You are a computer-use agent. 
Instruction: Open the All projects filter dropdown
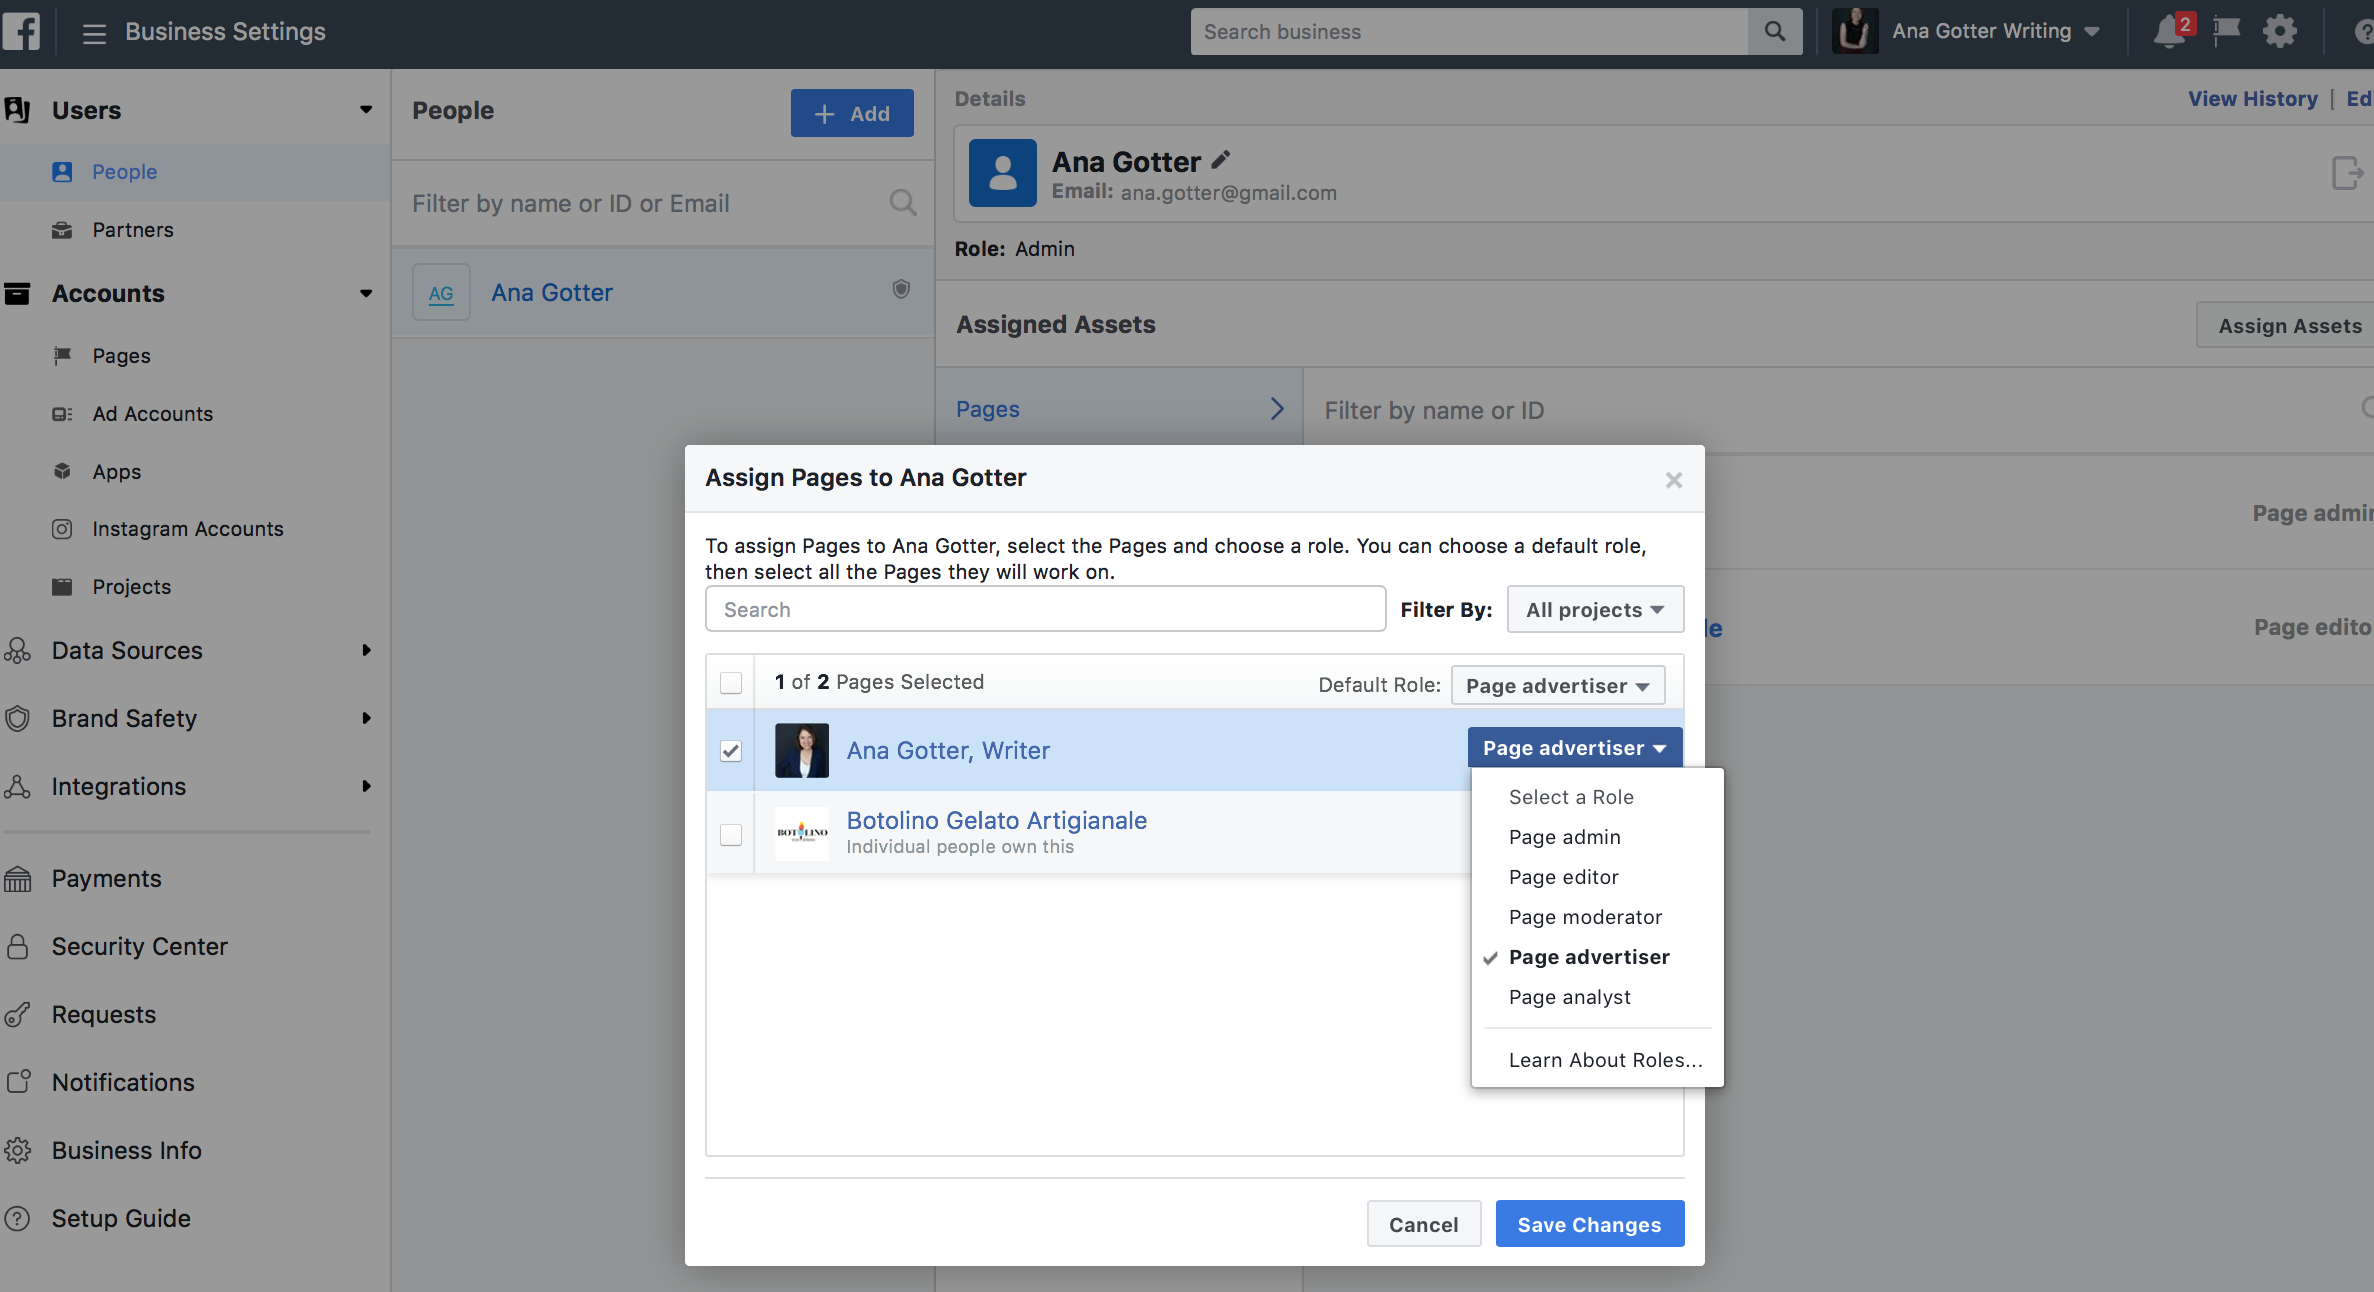click(x=1595, y=610)
